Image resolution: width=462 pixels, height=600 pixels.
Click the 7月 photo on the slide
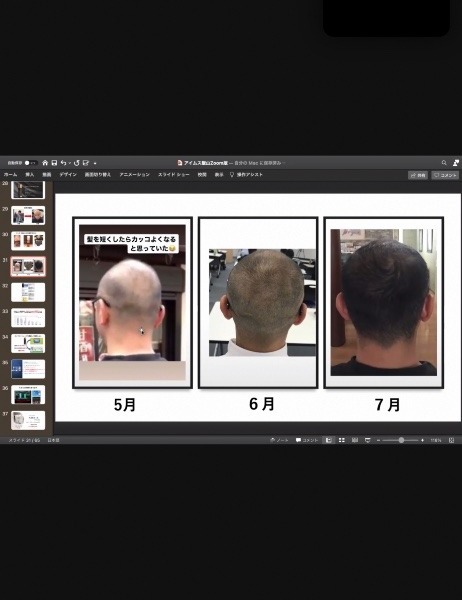[x=384, y=302]
